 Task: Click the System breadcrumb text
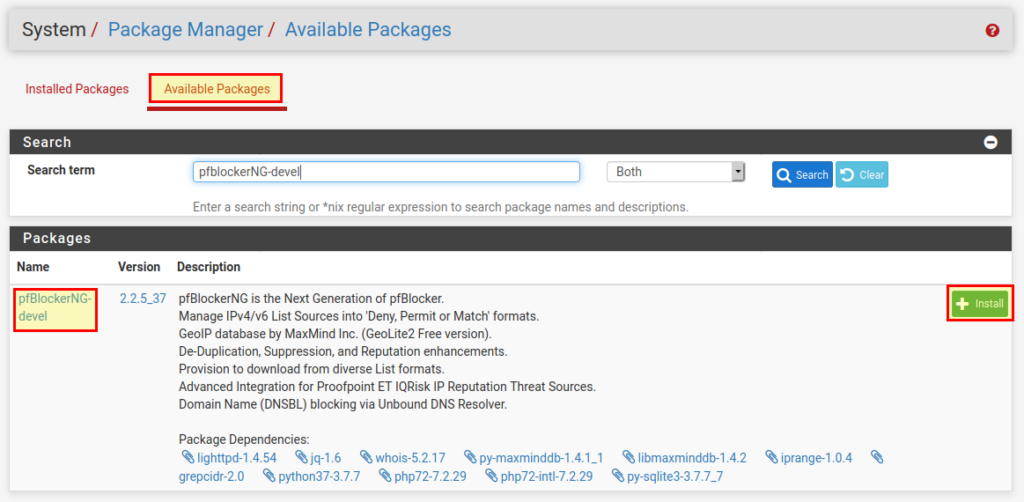tap(54, 29)
